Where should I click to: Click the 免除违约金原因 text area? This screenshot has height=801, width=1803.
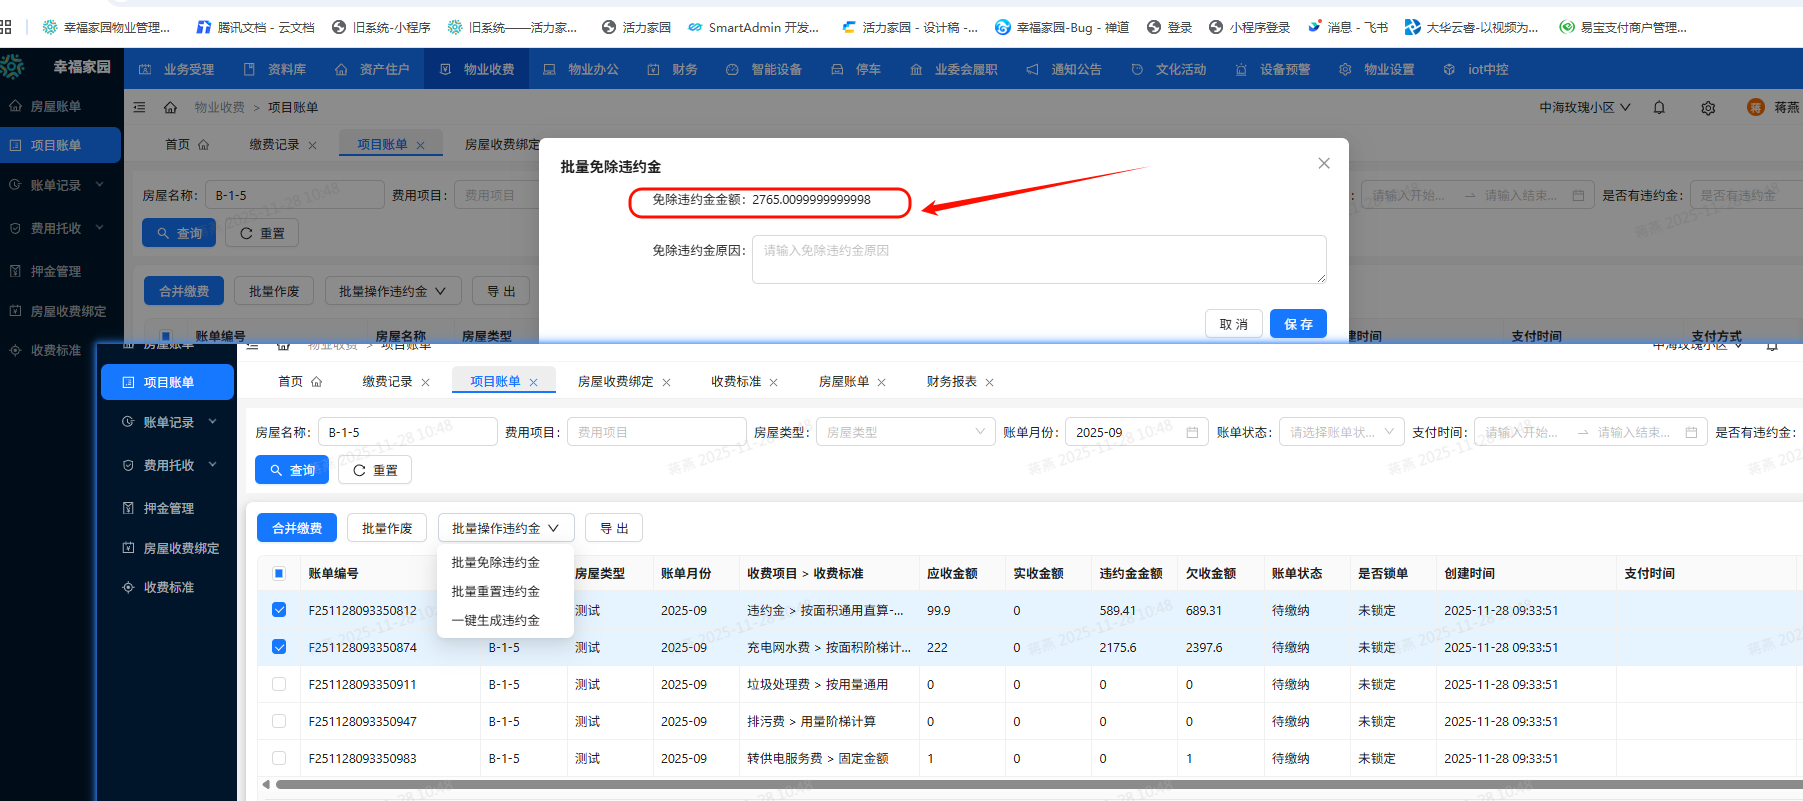1038,259
